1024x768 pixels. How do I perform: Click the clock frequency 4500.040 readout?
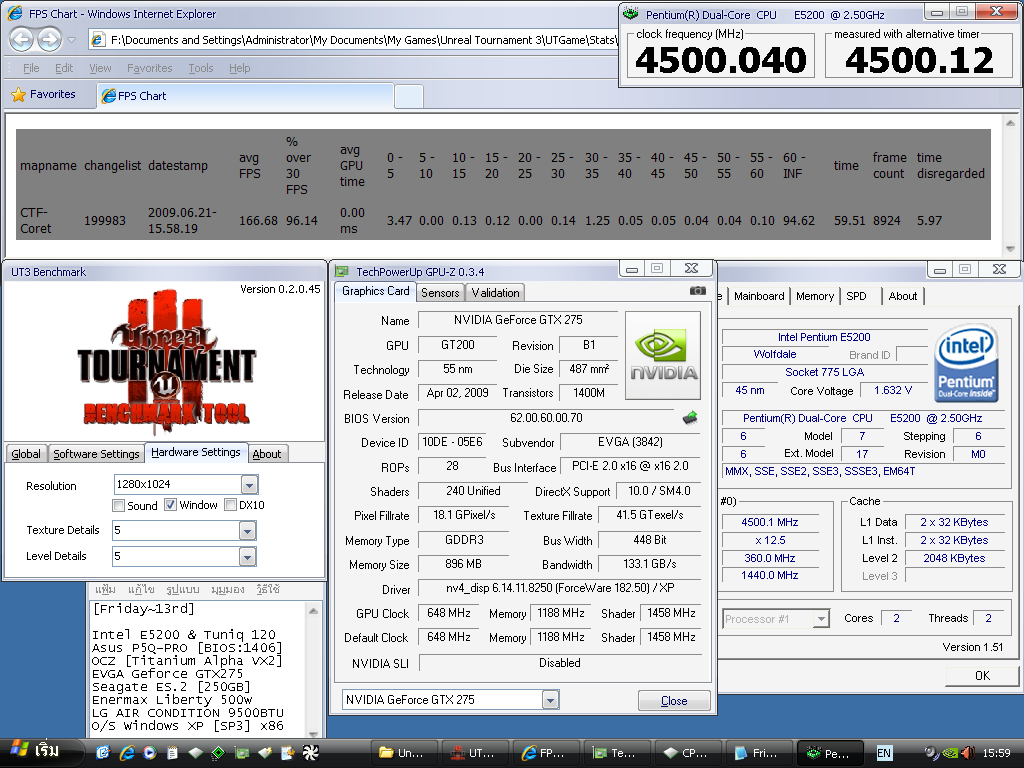[x=721, y=60]
